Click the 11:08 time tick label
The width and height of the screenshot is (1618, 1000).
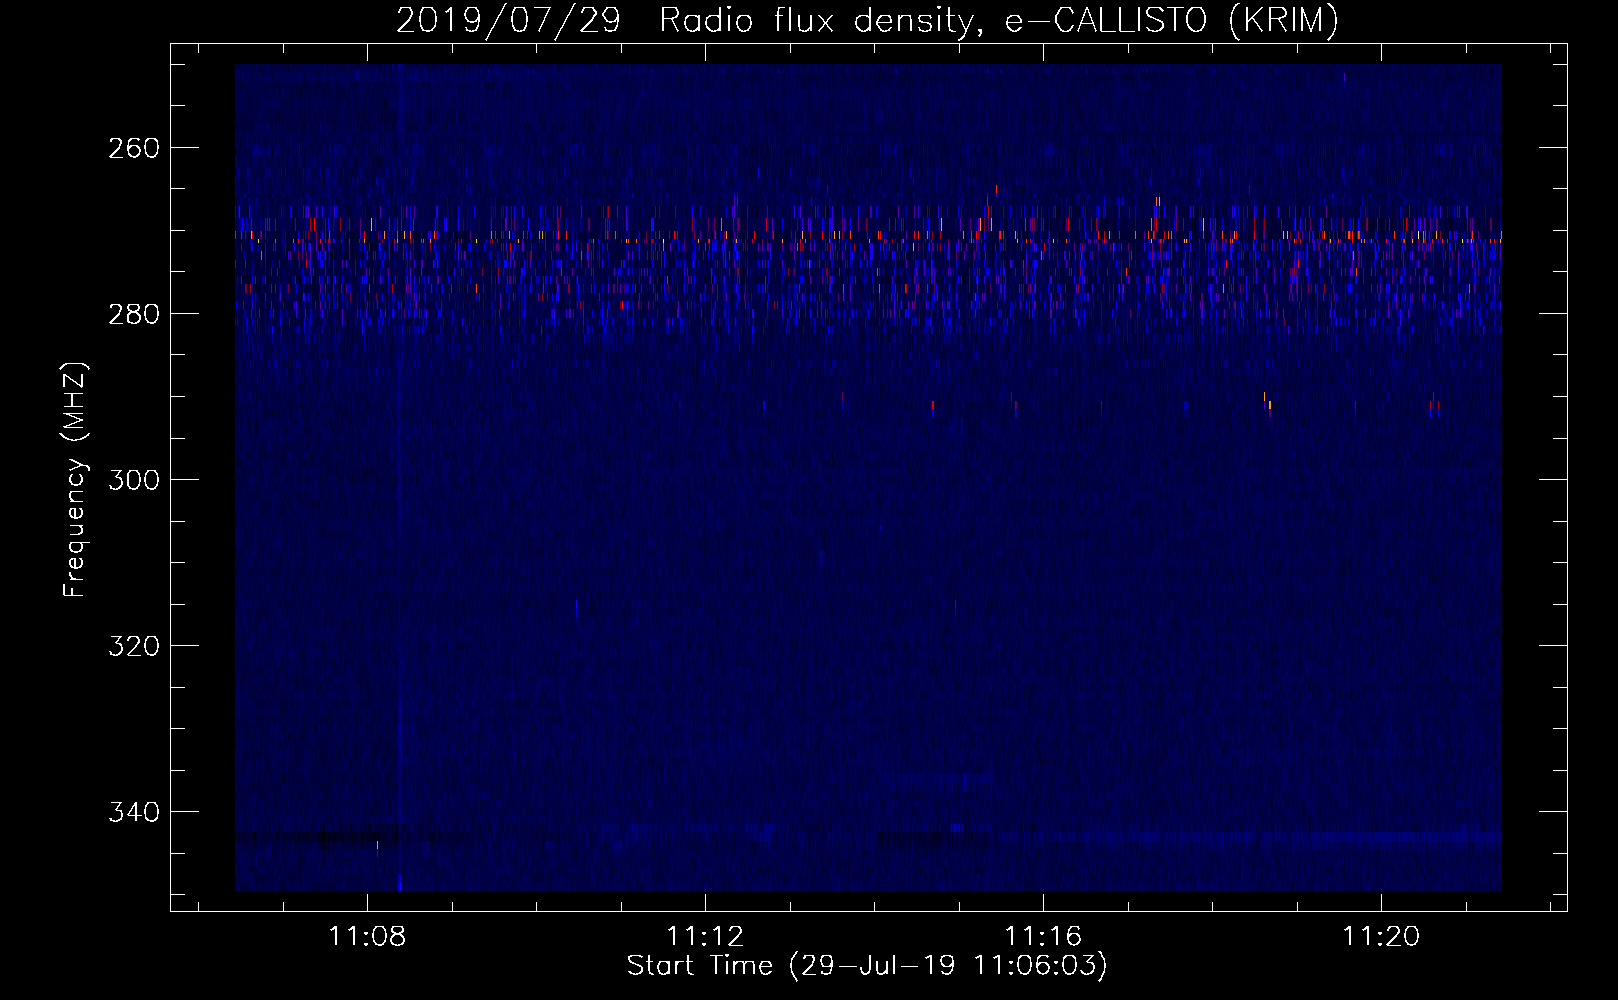(x=367, y=936)
